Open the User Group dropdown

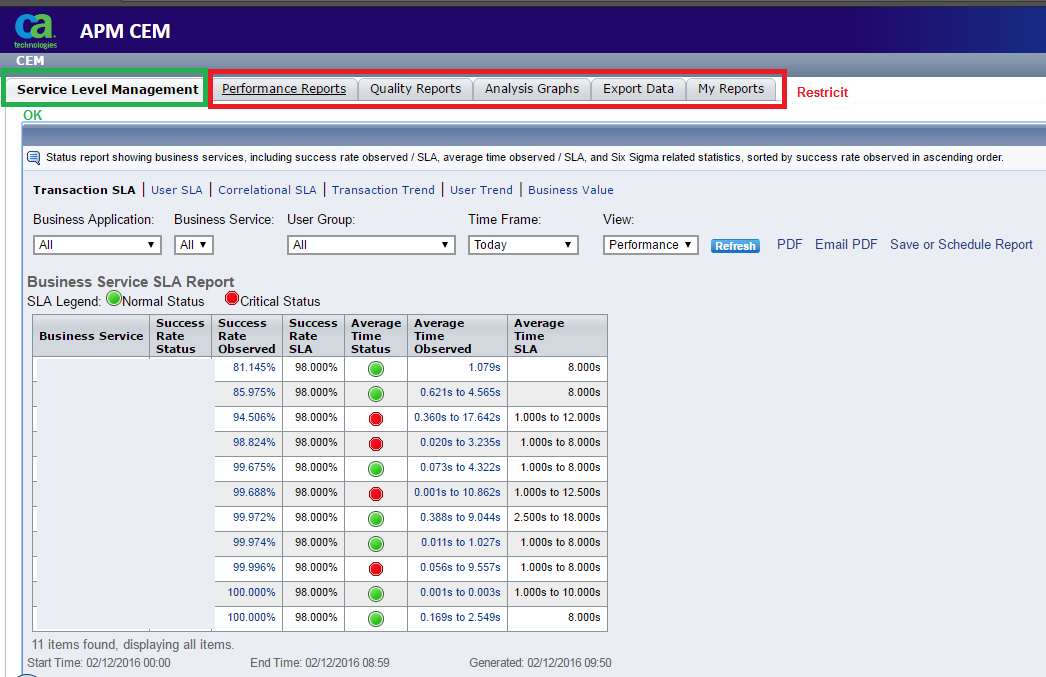pyautogui.click(x=371, y=245)
